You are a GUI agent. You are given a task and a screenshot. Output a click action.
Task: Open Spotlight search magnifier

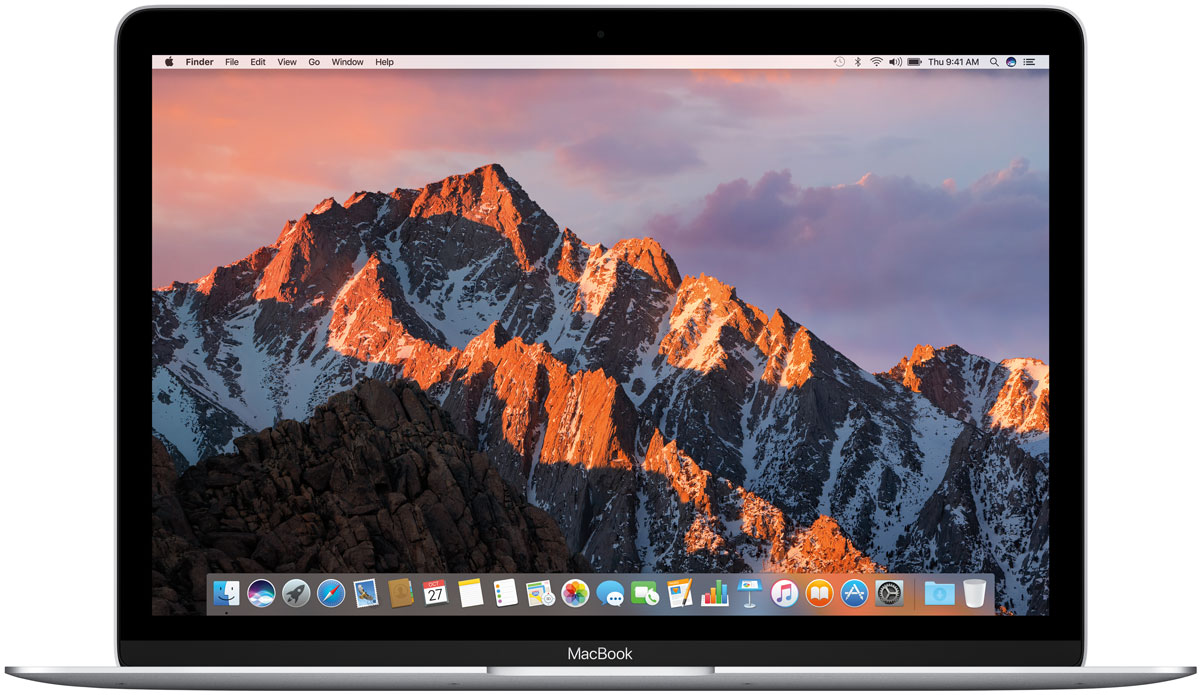(993, 62)
